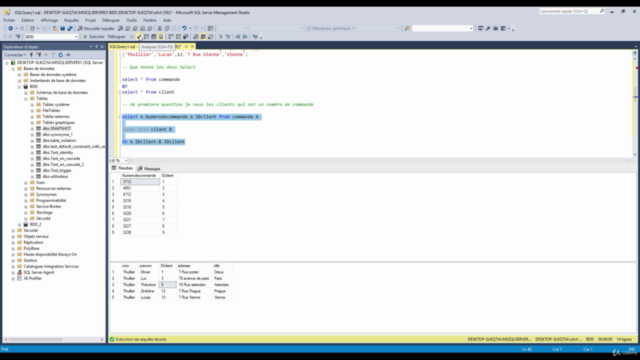Click the Exécuter button
The height and width of the screenshot is (360, 640).
(94, 37)
